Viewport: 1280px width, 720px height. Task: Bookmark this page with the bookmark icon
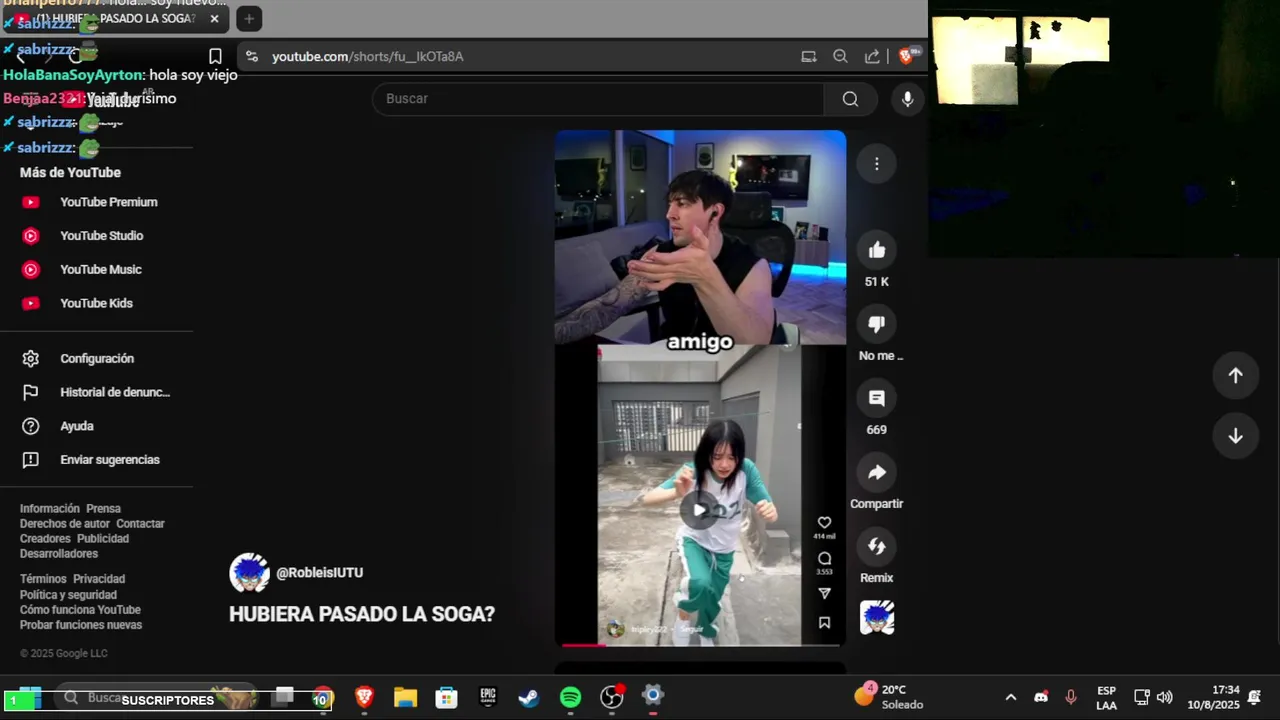[x=215, y=57]
